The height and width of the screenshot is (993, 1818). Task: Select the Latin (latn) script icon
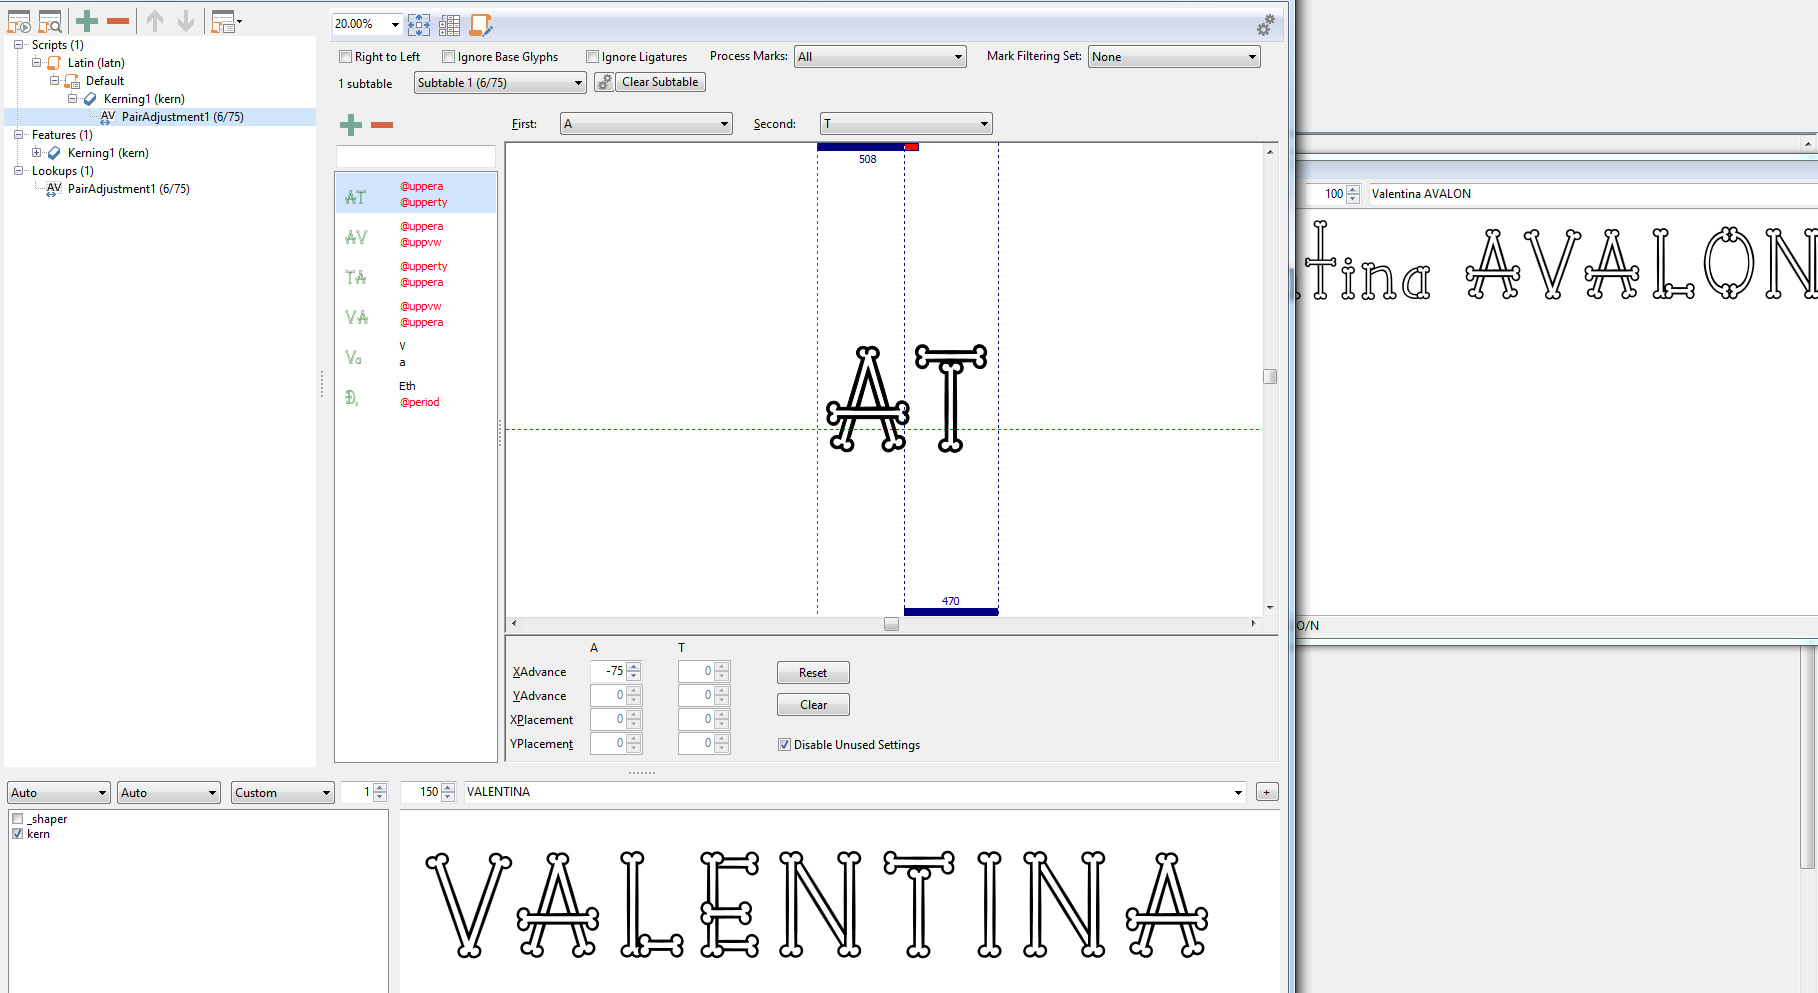click(54, 63)
